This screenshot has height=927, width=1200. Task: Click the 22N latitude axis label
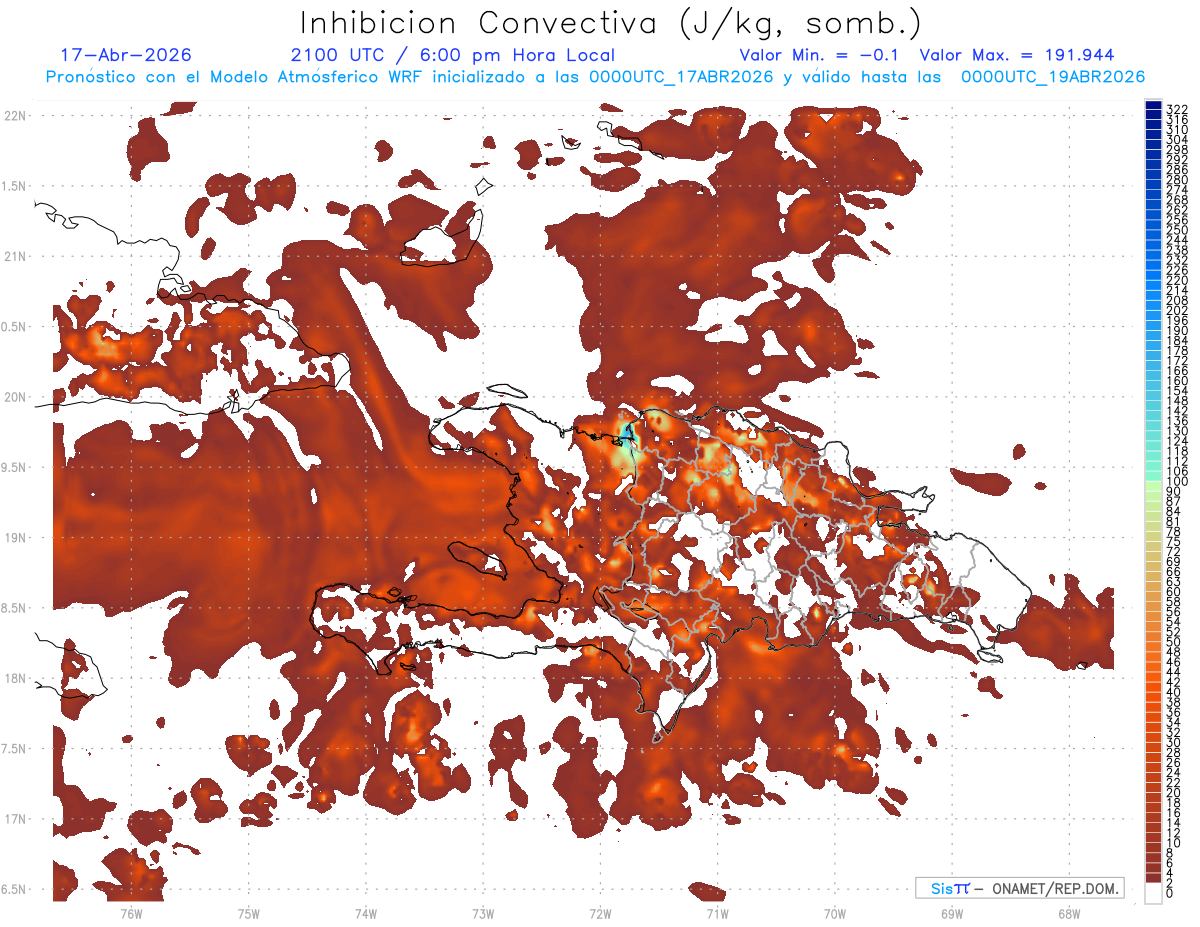(15, 116)
